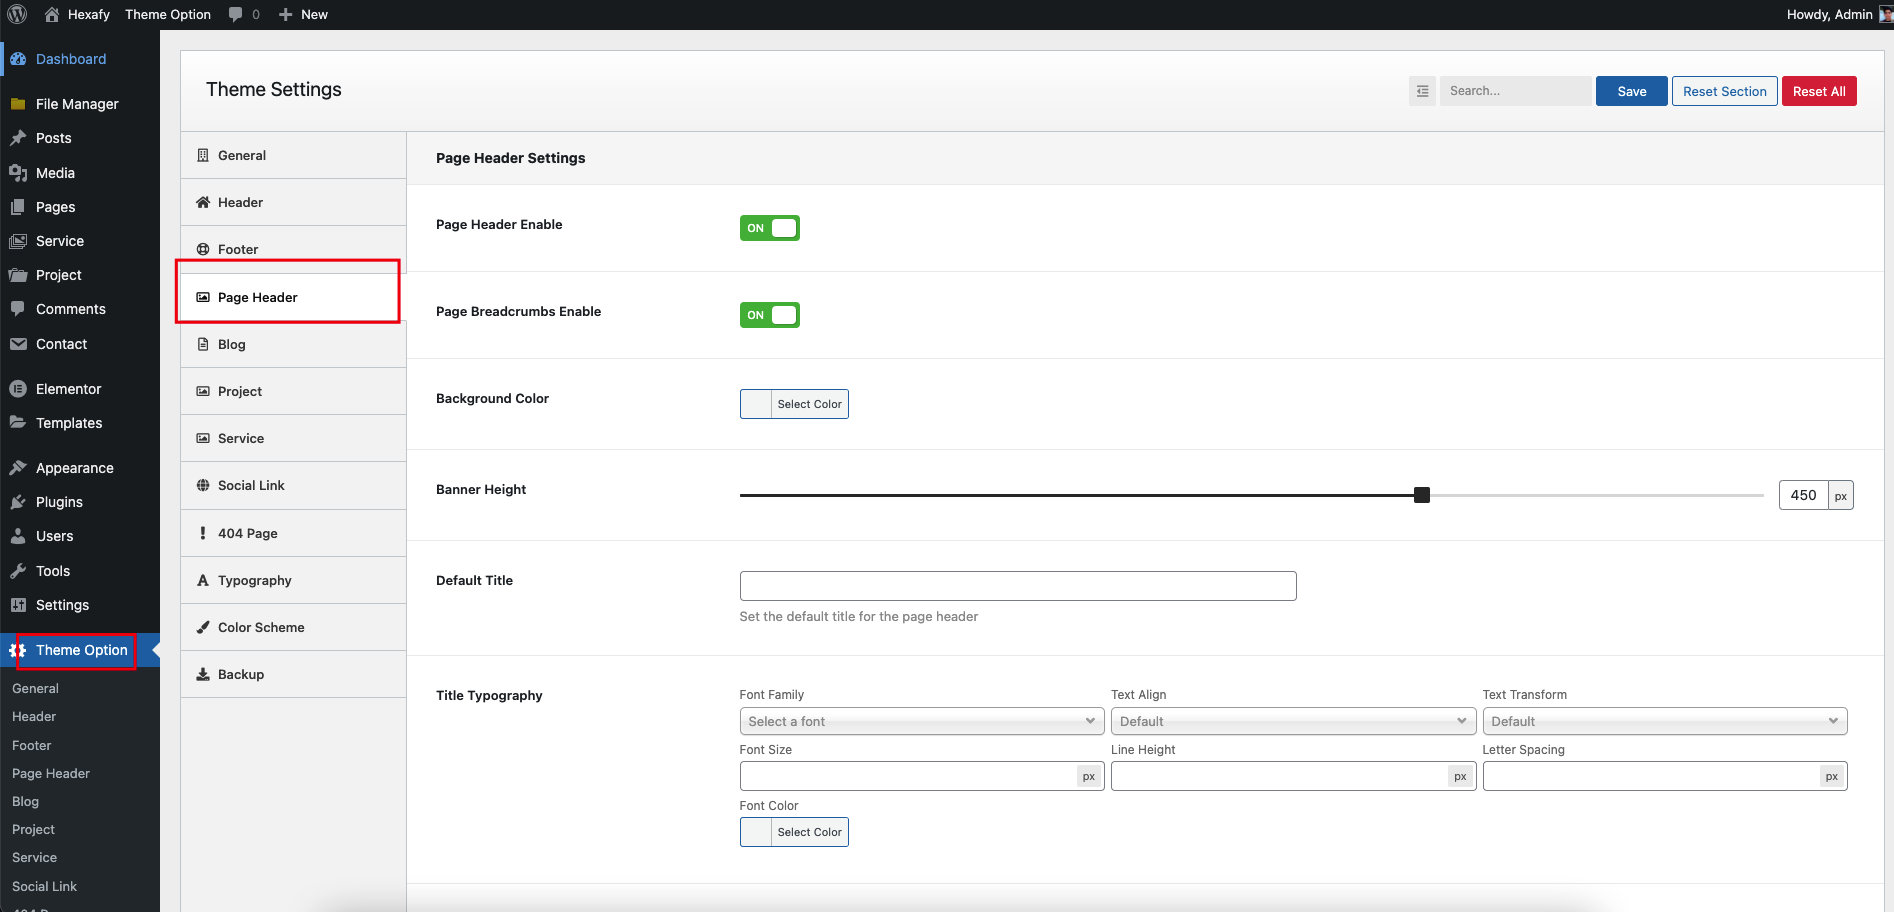1894x912 pixels.
Task: Click the Admin avatar in top bar
Action: pyautogui.click(x=1886, y=14)
